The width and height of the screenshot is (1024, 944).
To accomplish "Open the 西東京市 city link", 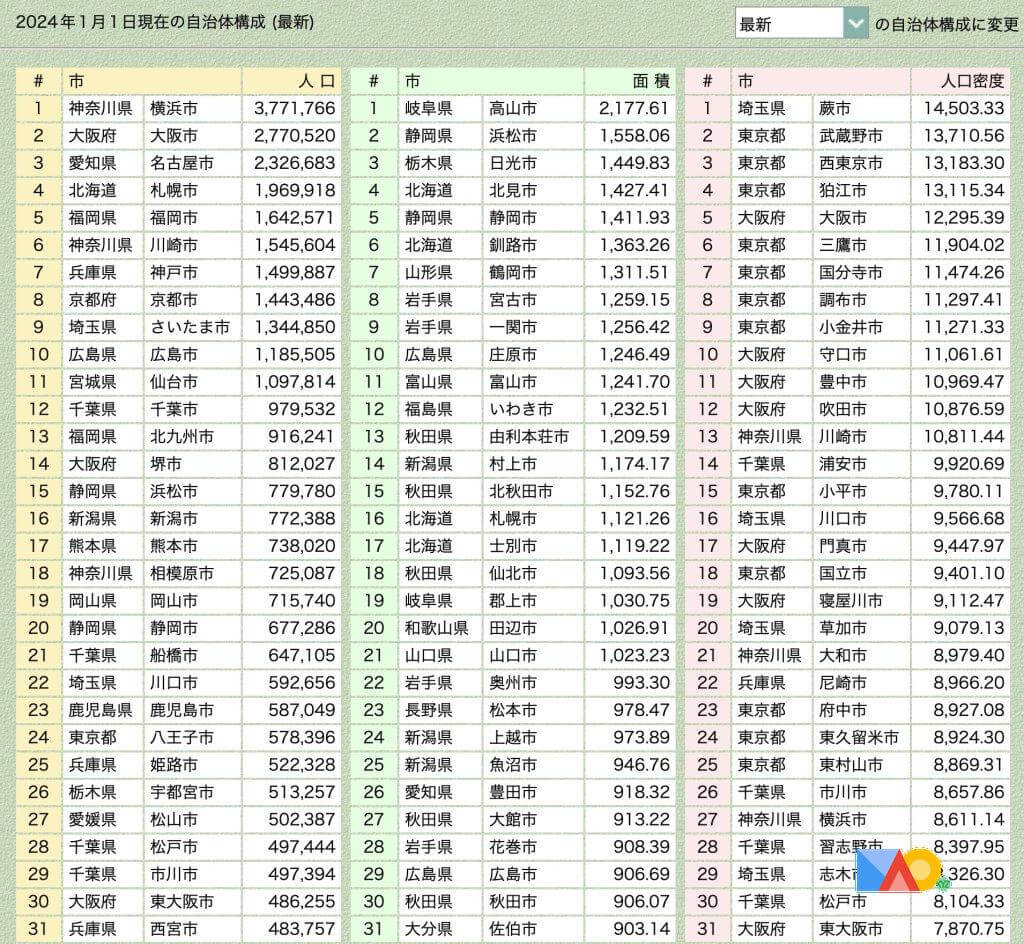I will (850, 163).
